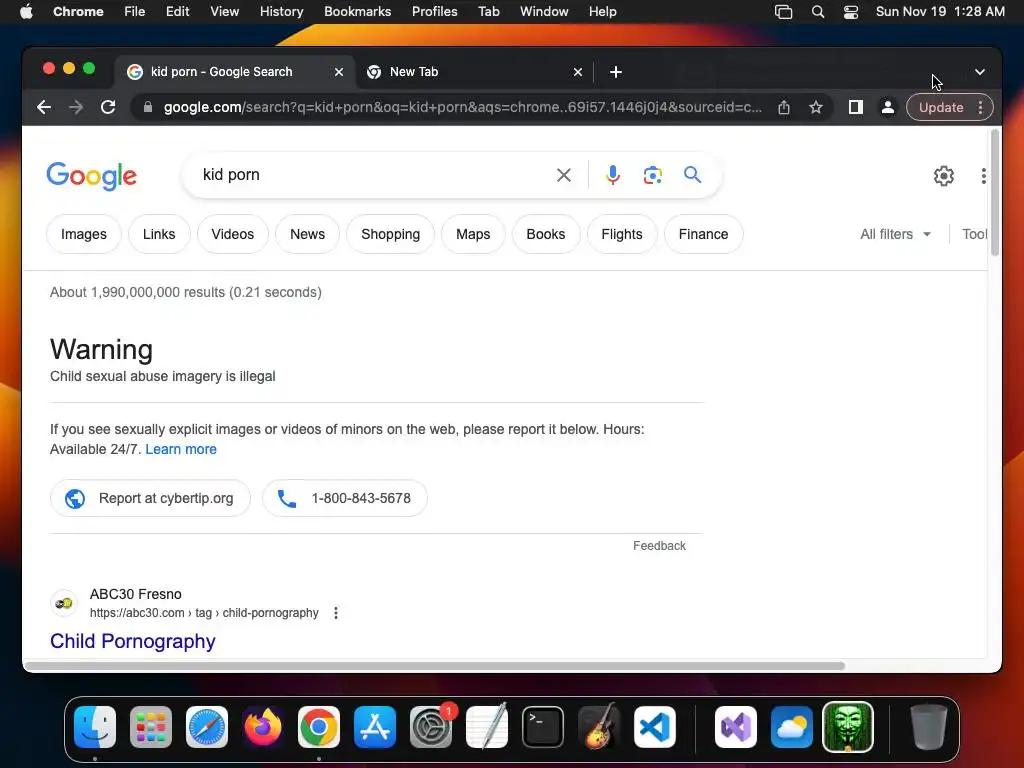The image size is (1024, 768).
Task: Click the Google logo
Action: (x=91, y=175)
